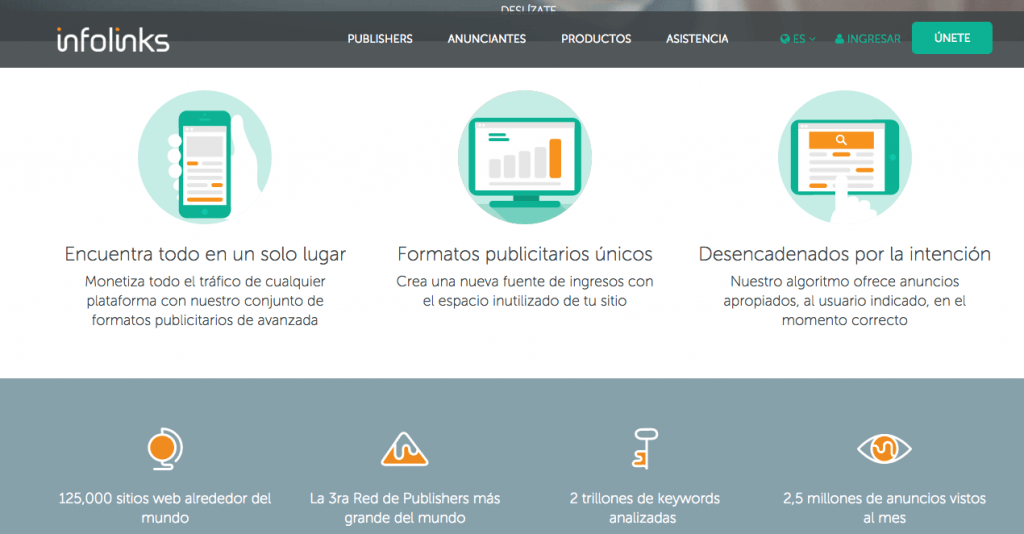Click paragraph starting Crea una nueva fuente
The image size is (1024, 534).
525,291
